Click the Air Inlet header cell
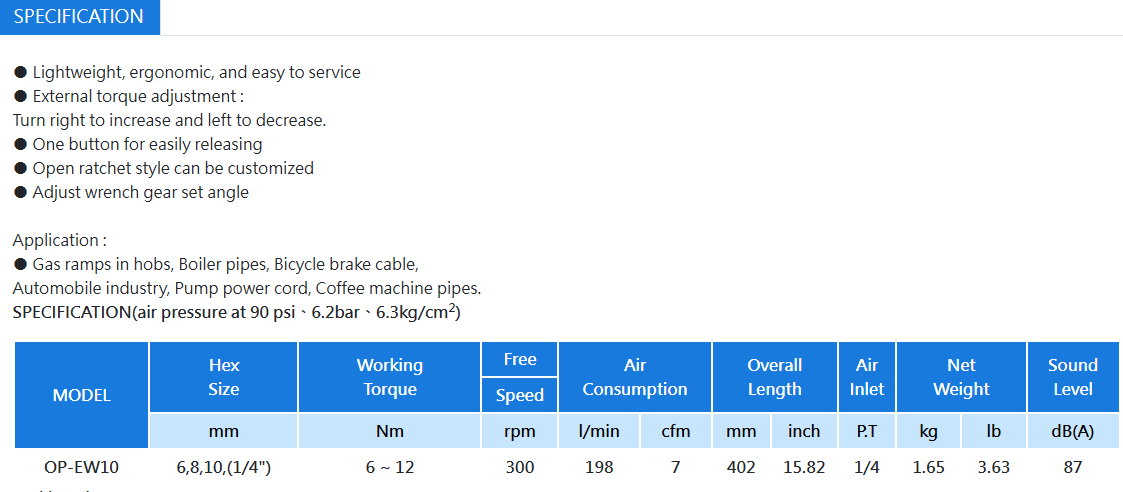 (867, 377)
